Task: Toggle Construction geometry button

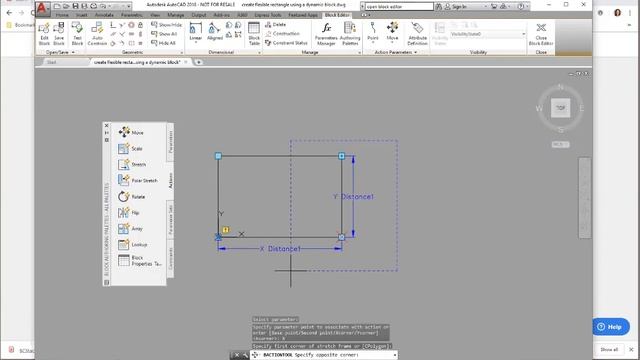Action: [x=282, y=33]
